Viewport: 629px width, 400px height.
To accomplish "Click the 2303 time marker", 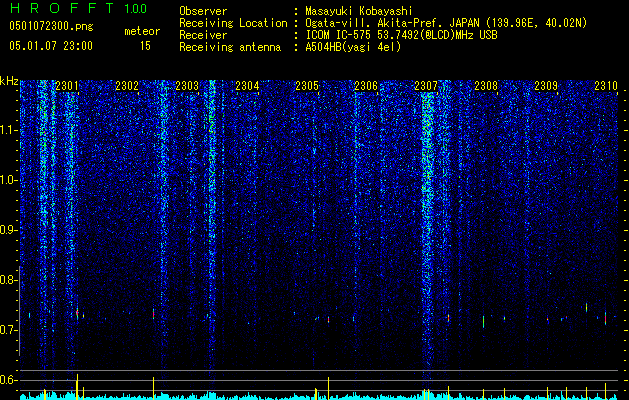I will click(187, 86).
